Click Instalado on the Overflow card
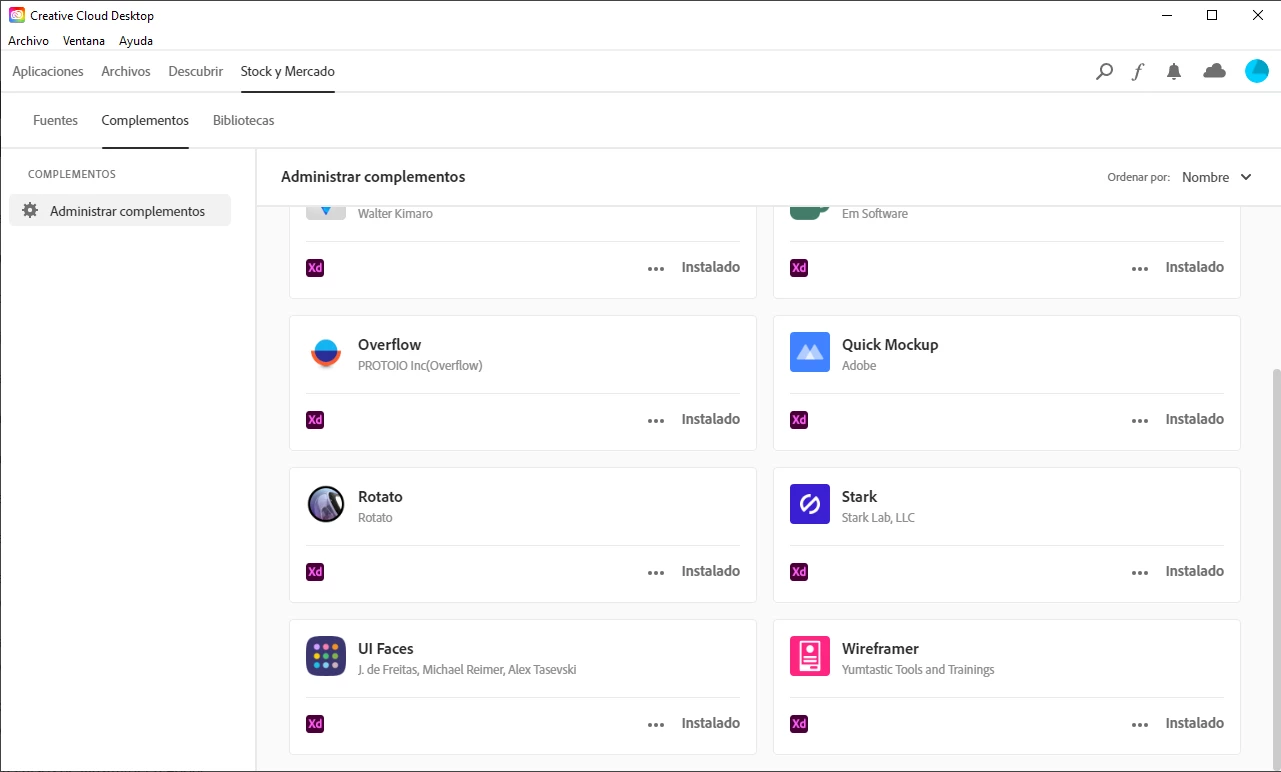 (x=711, y=419)
